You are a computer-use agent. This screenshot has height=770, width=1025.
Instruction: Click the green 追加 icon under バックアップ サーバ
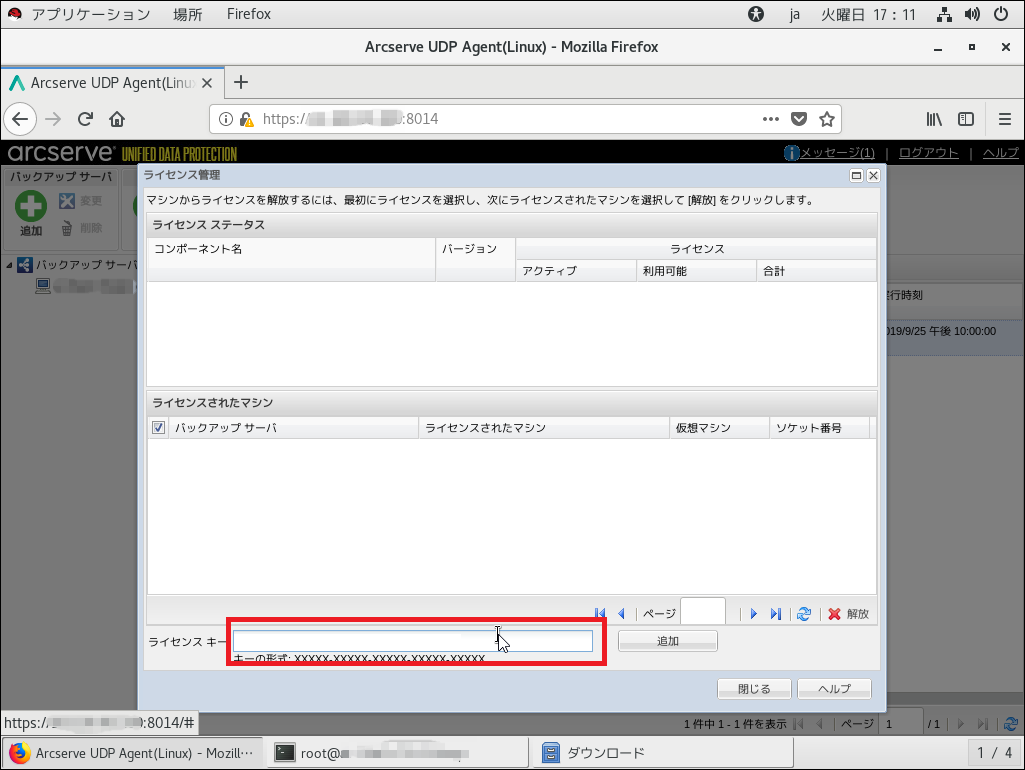point(31,206)
